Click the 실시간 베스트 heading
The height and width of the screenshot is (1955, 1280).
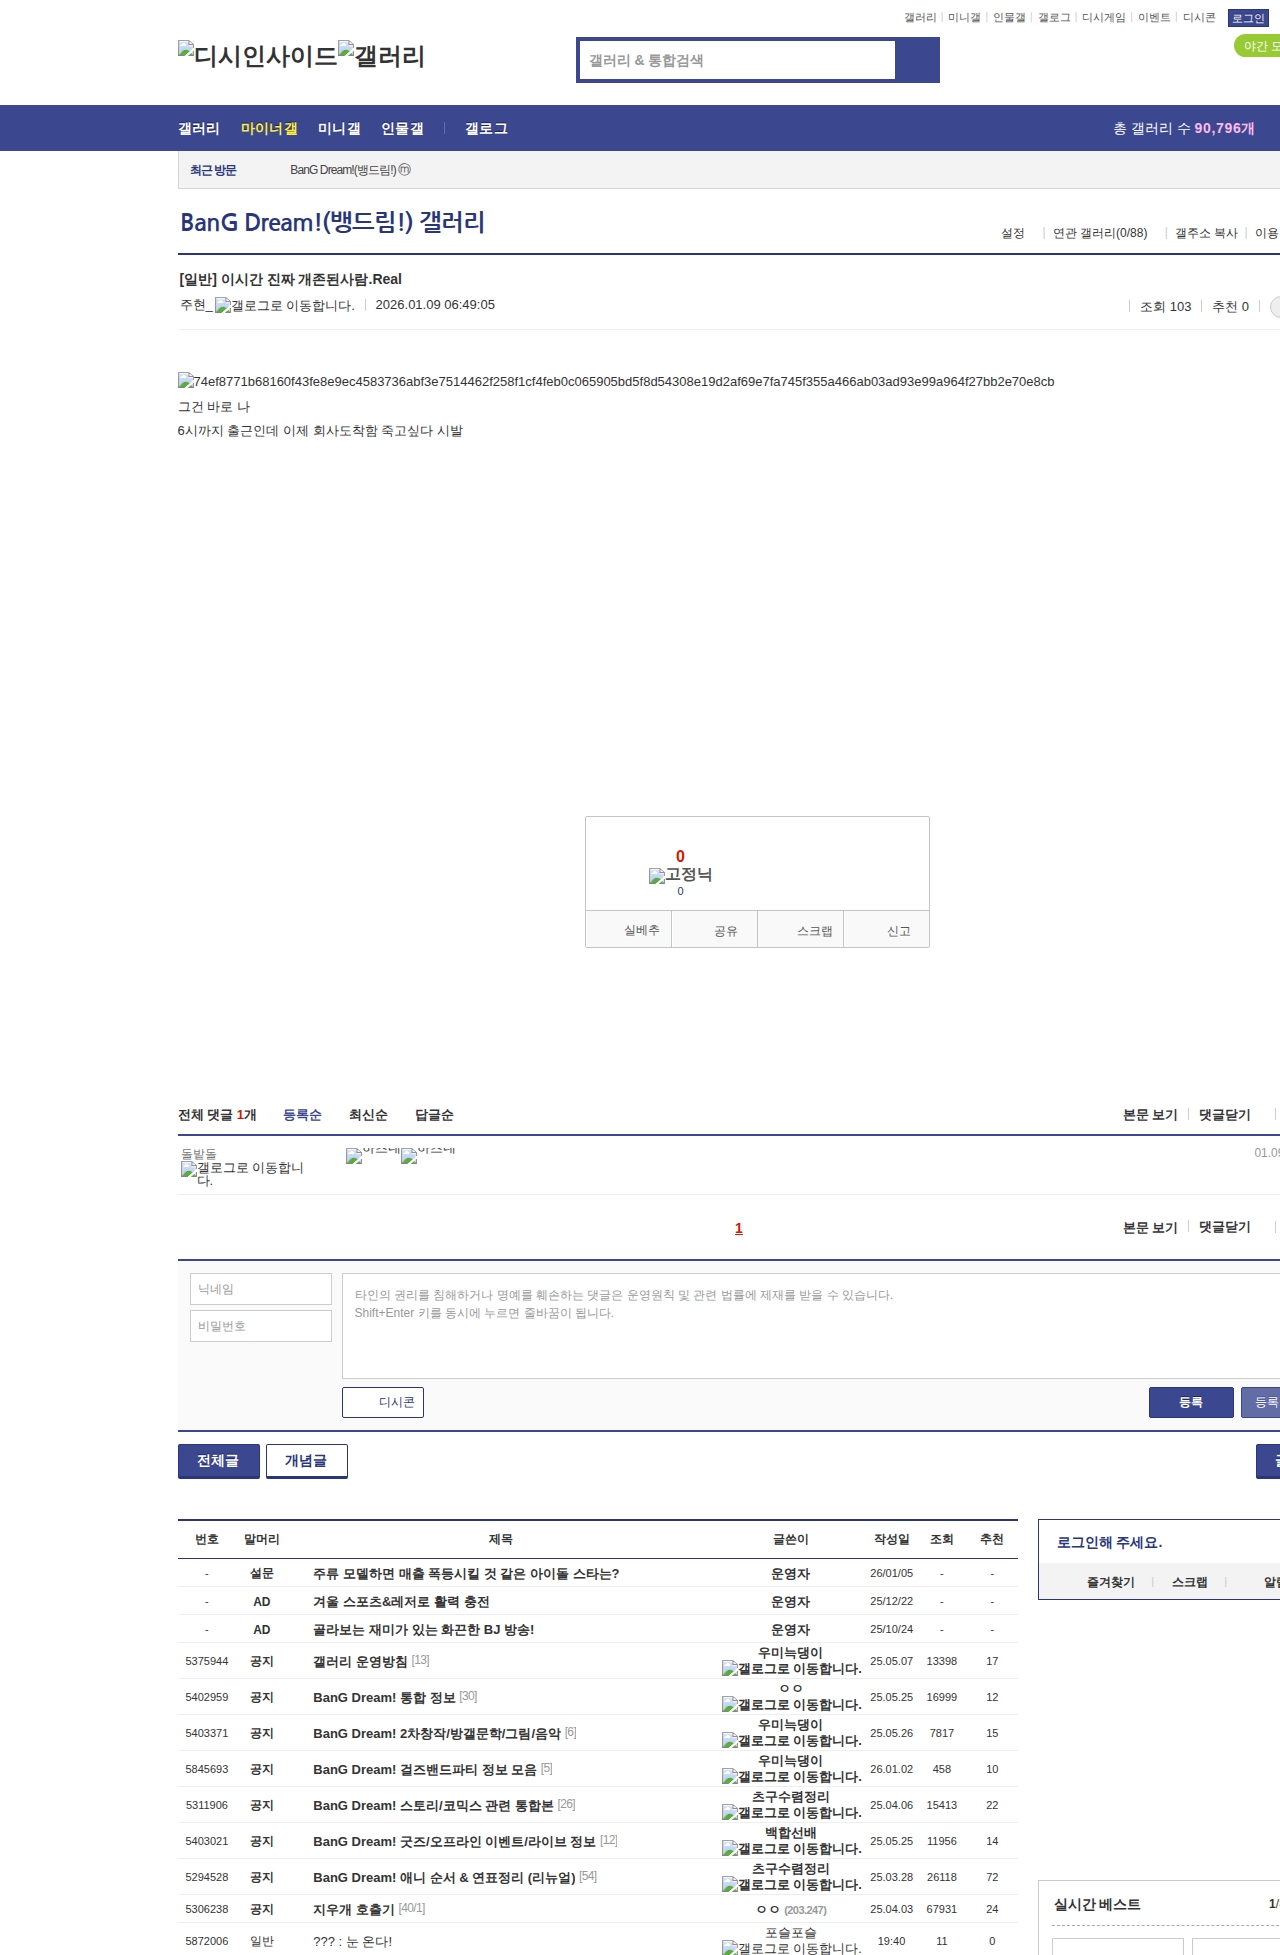[1097, 1904]
